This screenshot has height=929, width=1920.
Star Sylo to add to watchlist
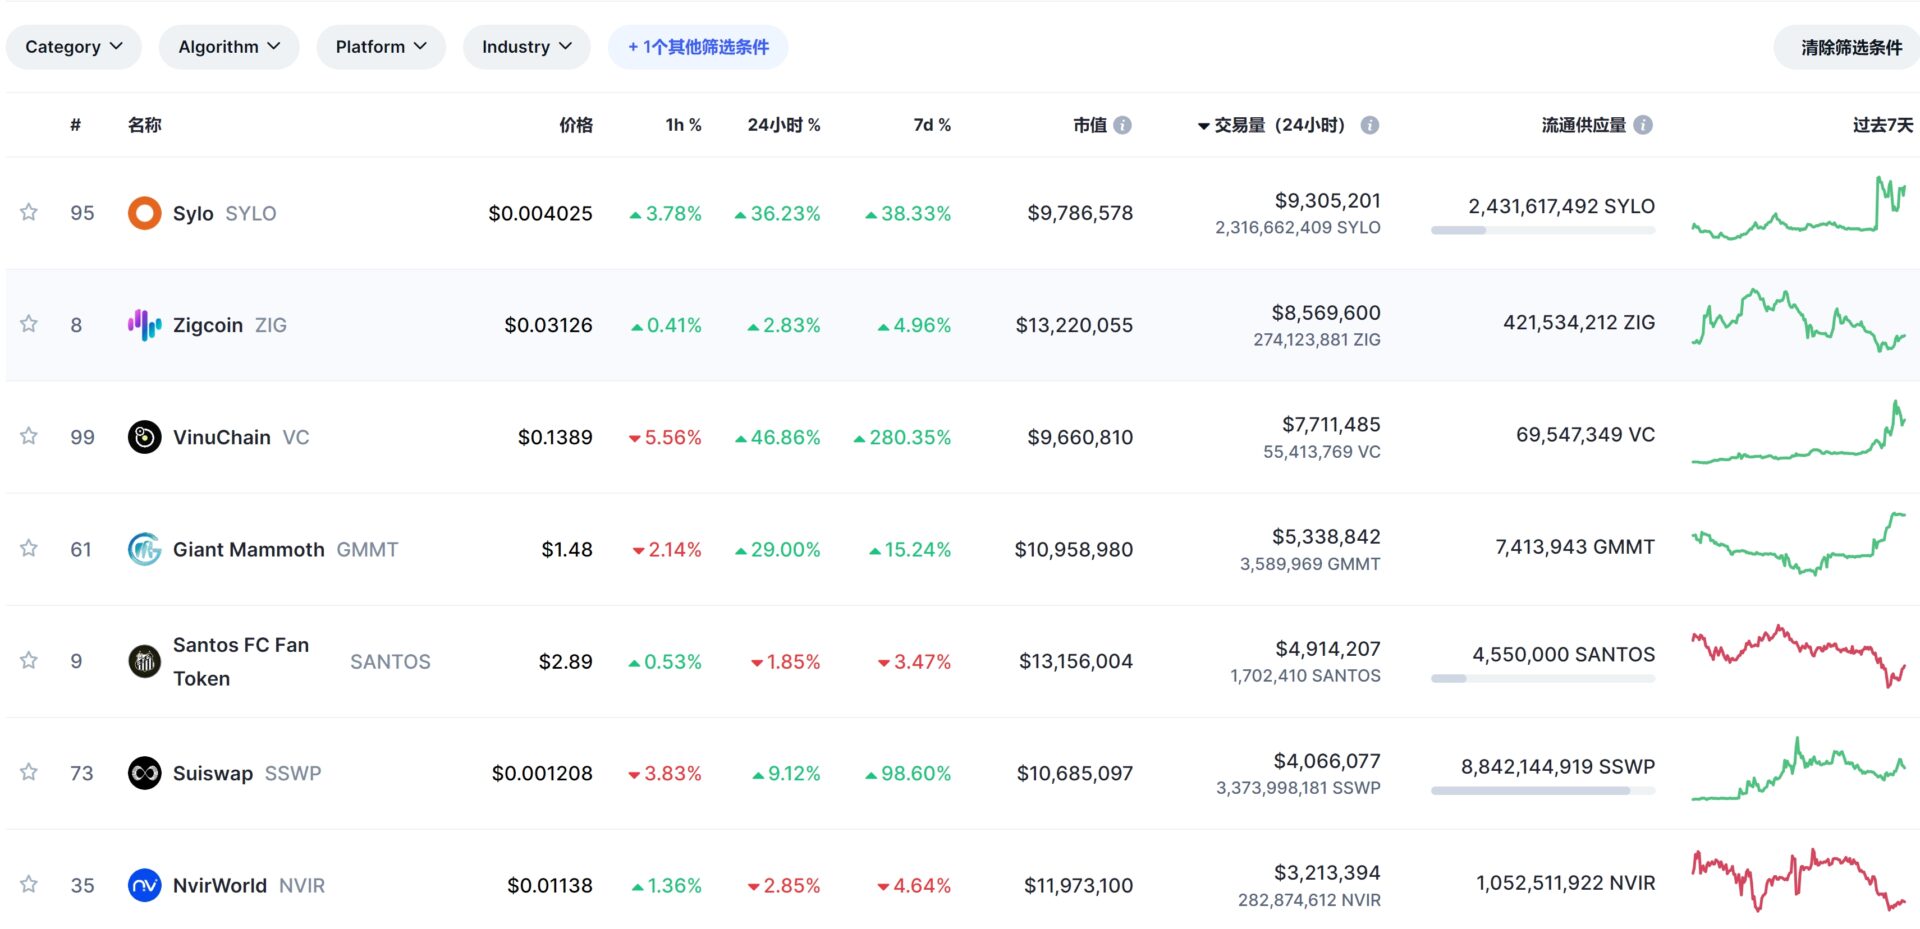coord(29,212)
